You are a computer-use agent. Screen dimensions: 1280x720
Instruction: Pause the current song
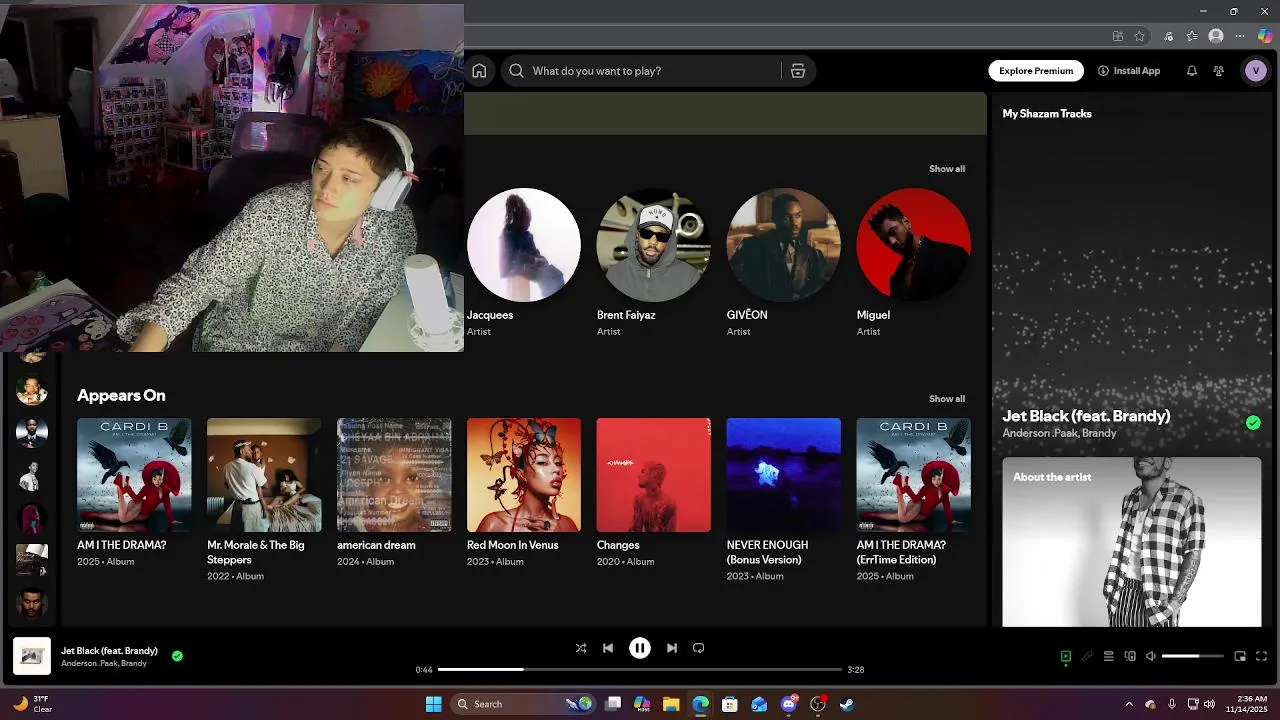tap(640, 648)
